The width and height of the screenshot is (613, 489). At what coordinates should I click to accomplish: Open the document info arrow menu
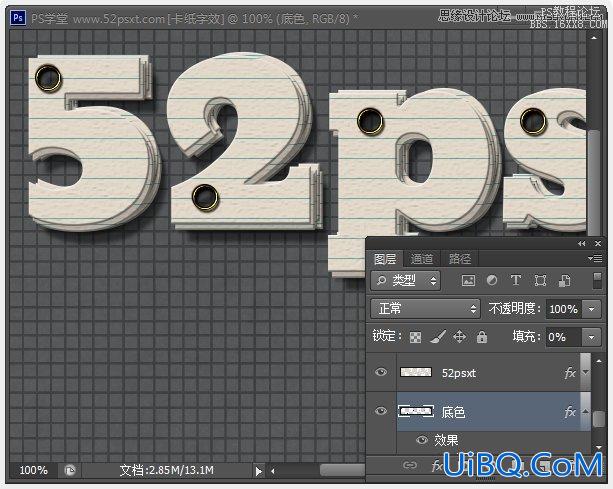click(x=258, y=471)
